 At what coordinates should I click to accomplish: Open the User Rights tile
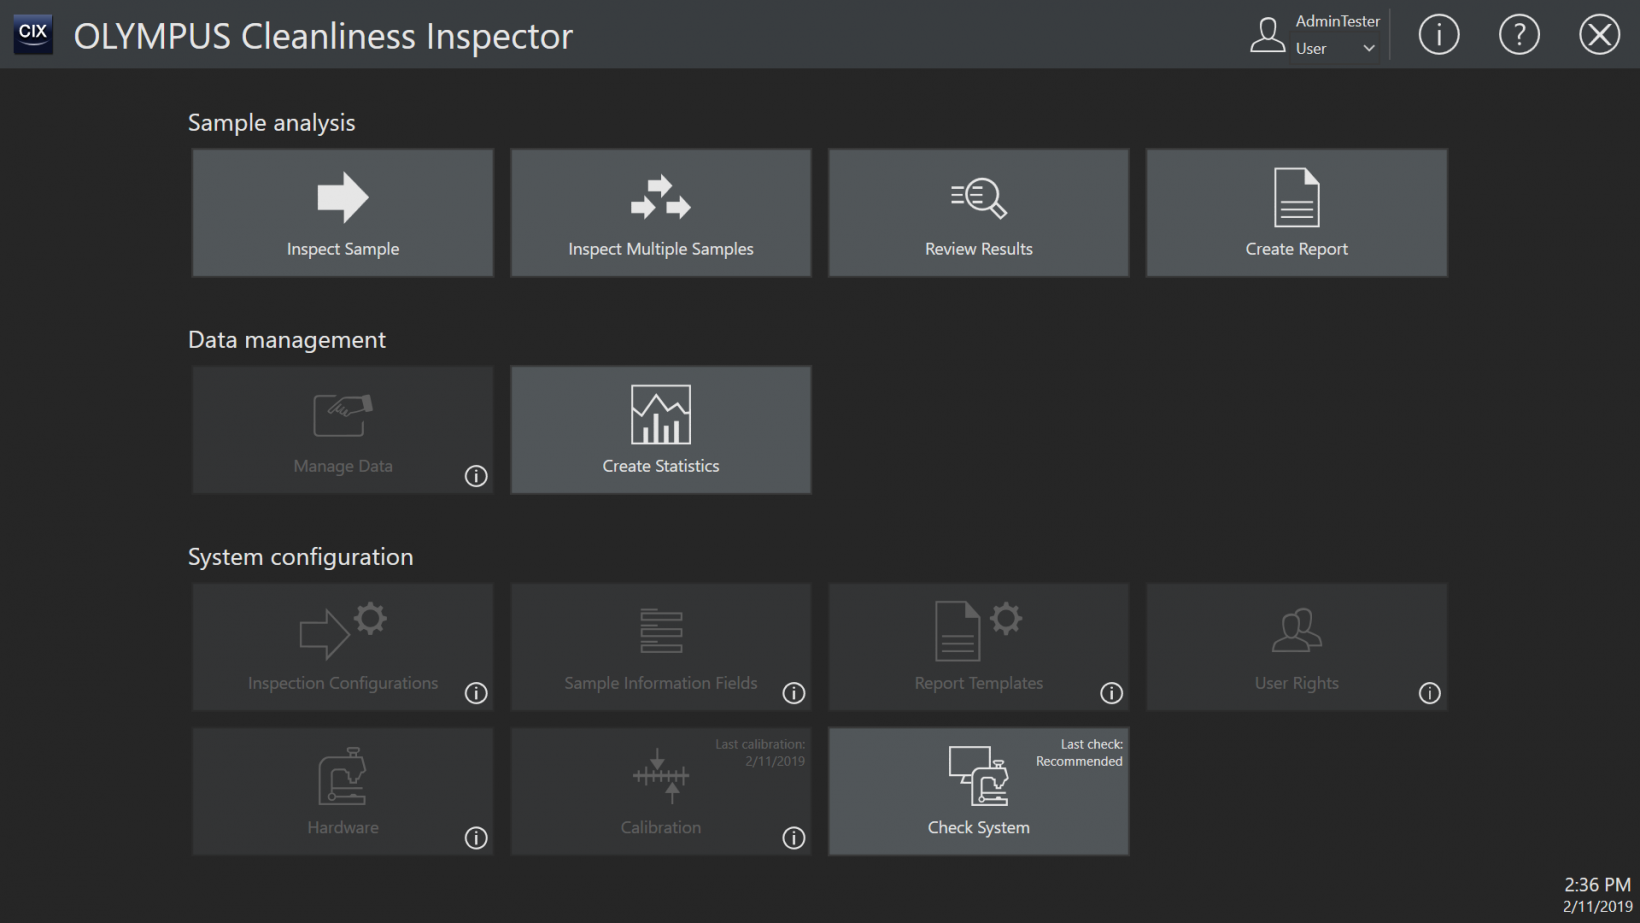1296,647
